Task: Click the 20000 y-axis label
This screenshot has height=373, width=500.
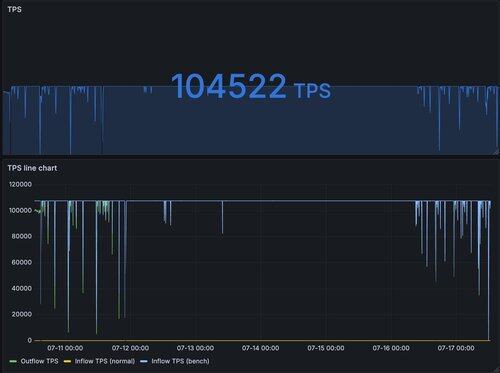Action: (x=22, y=314)
